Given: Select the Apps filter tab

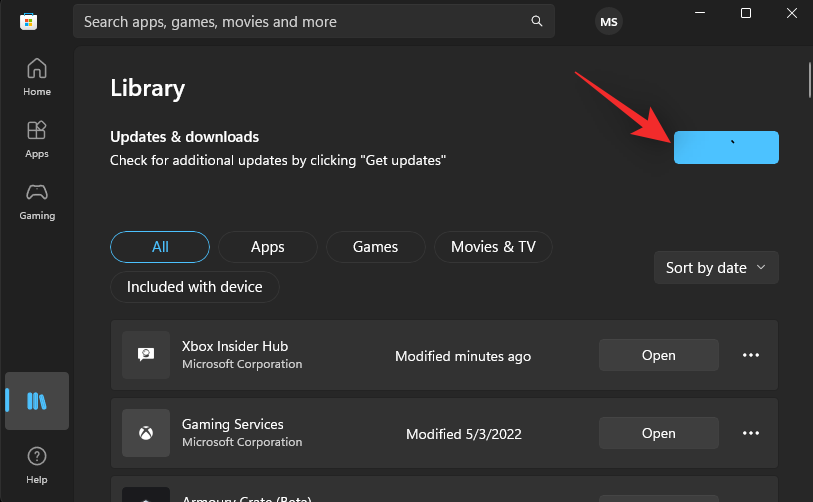Looking at the screenshot, I should (x=268, y=247).
